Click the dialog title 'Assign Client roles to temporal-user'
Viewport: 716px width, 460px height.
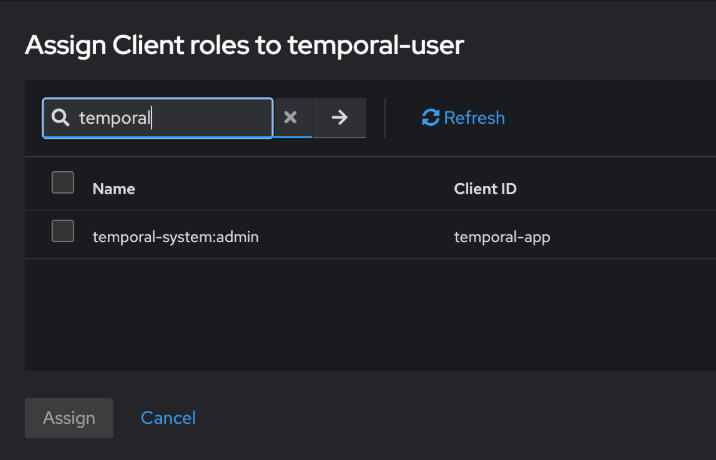click(244, 45)
